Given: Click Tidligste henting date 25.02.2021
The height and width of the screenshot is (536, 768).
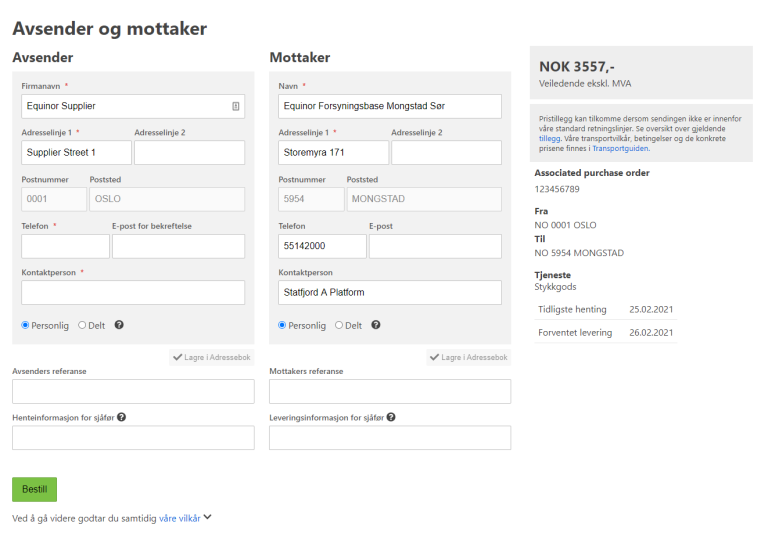Looking at the screenshot, I should [651, 310].
